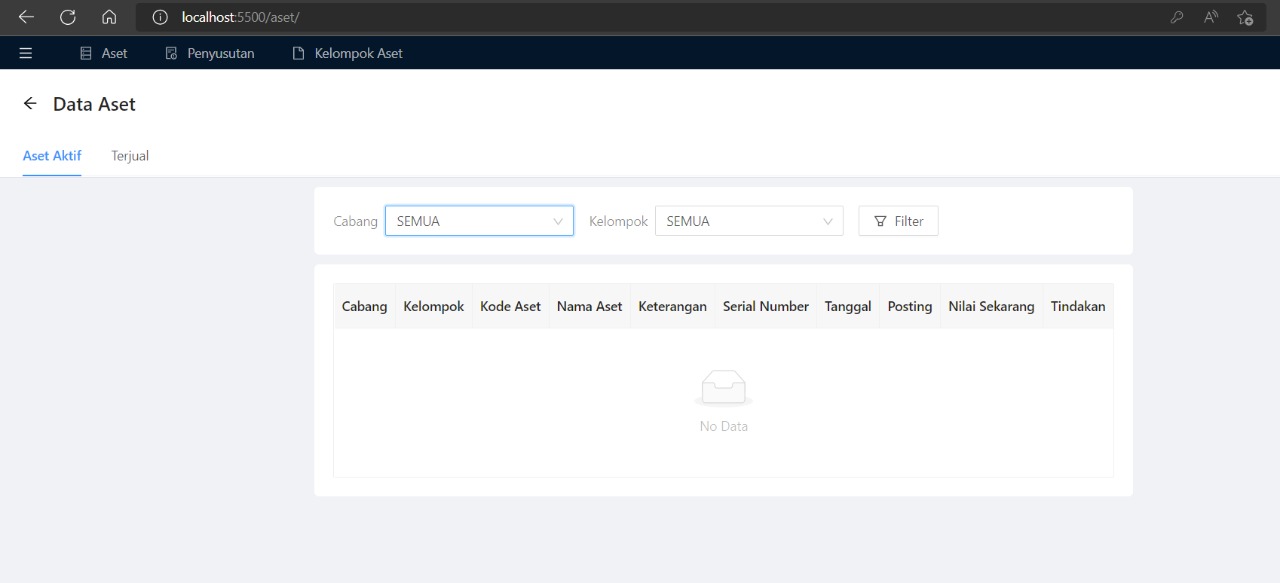Switch to the Terjual tab
The width and height of the screenshot is (1280, 583).
coord(130,156)
